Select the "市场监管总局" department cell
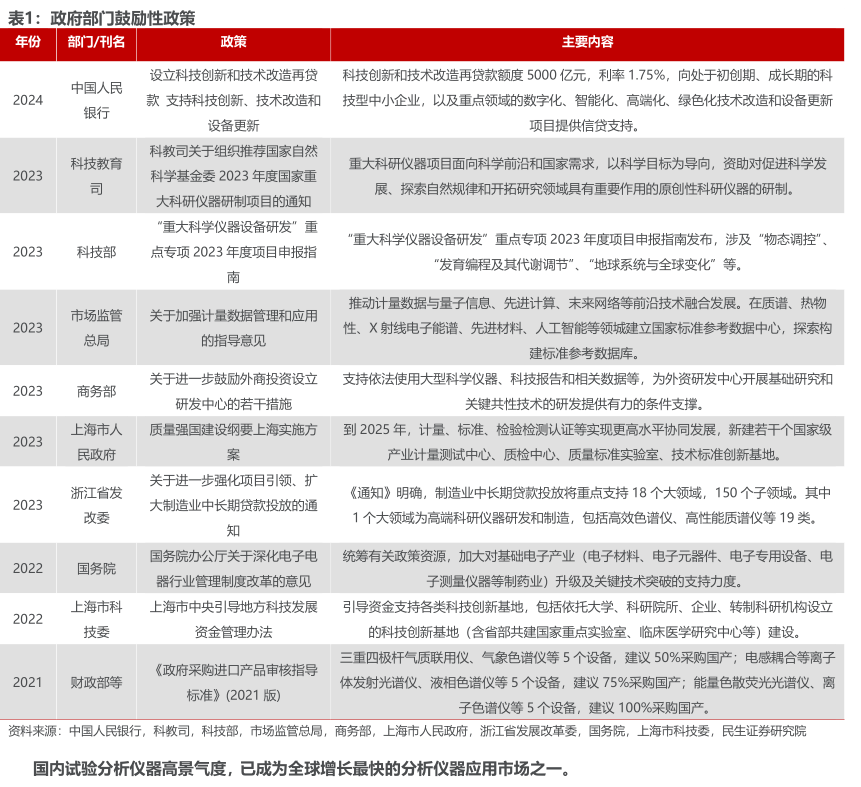This screenshot has height=787, width=861. 96,327
